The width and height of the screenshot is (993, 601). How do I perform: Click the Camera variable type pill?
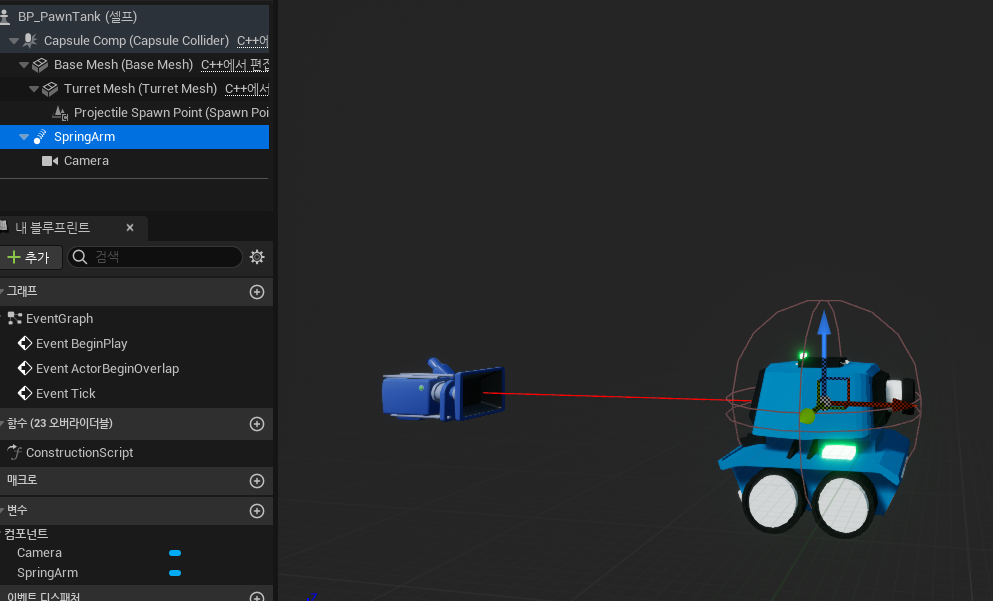175,553
